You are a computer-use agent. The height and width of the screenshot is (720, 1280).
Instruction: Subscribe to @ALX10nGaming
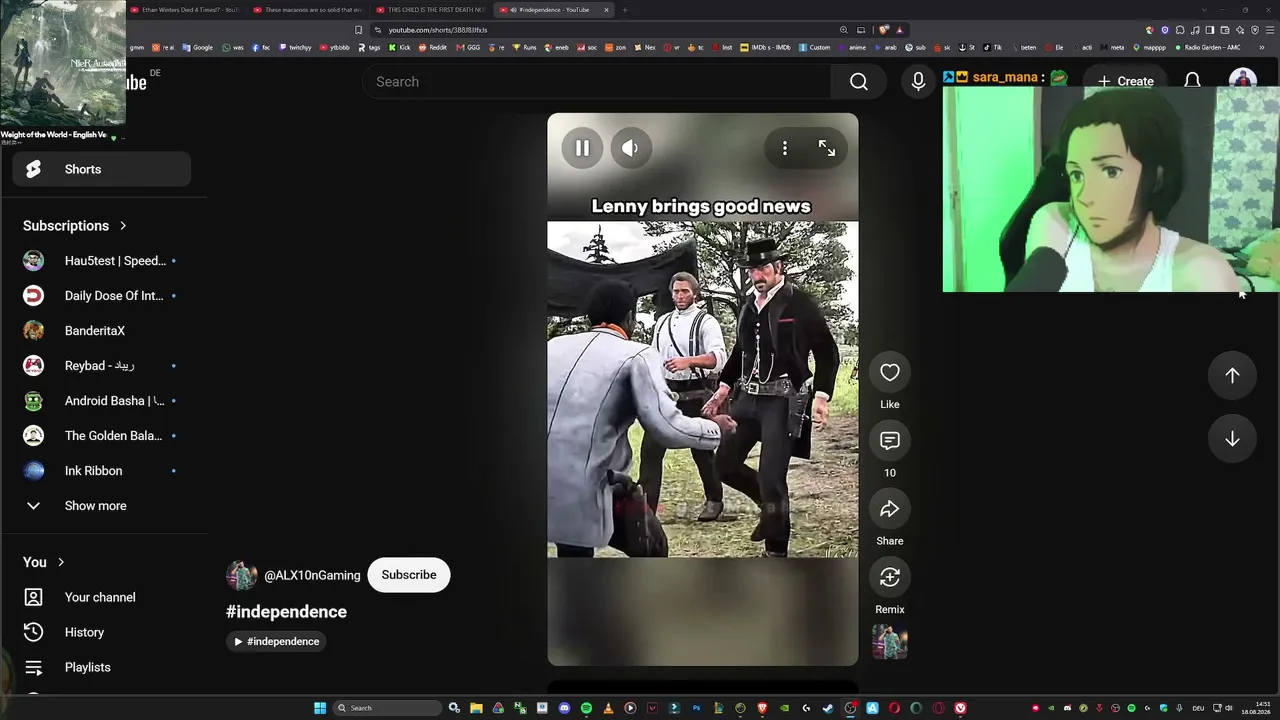tap(409, 575)
